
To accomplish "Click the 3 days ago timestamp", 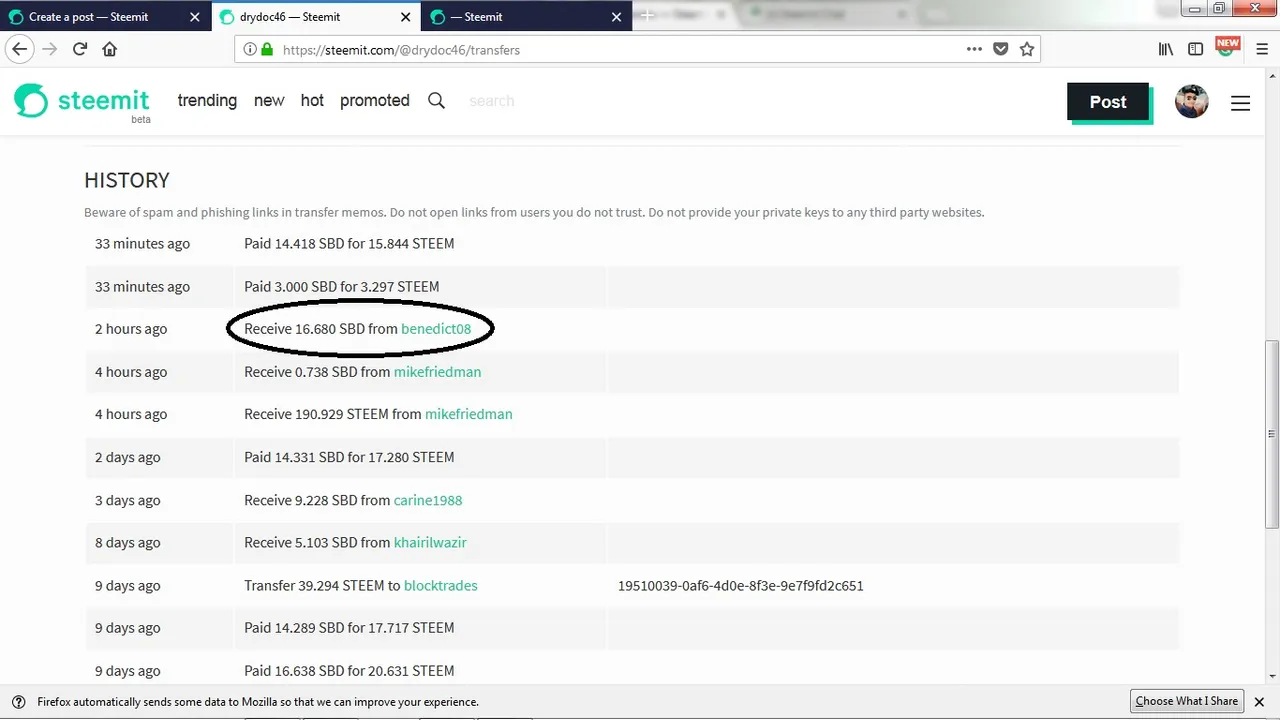I will (x=128, y=500).
